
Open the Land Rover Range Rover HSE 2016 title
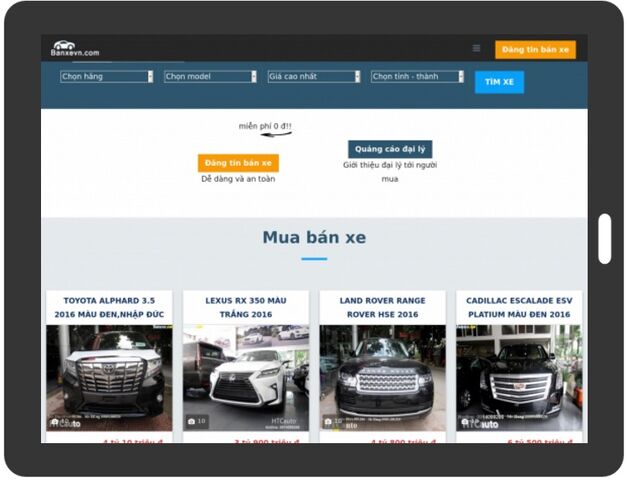pos(383,307)
